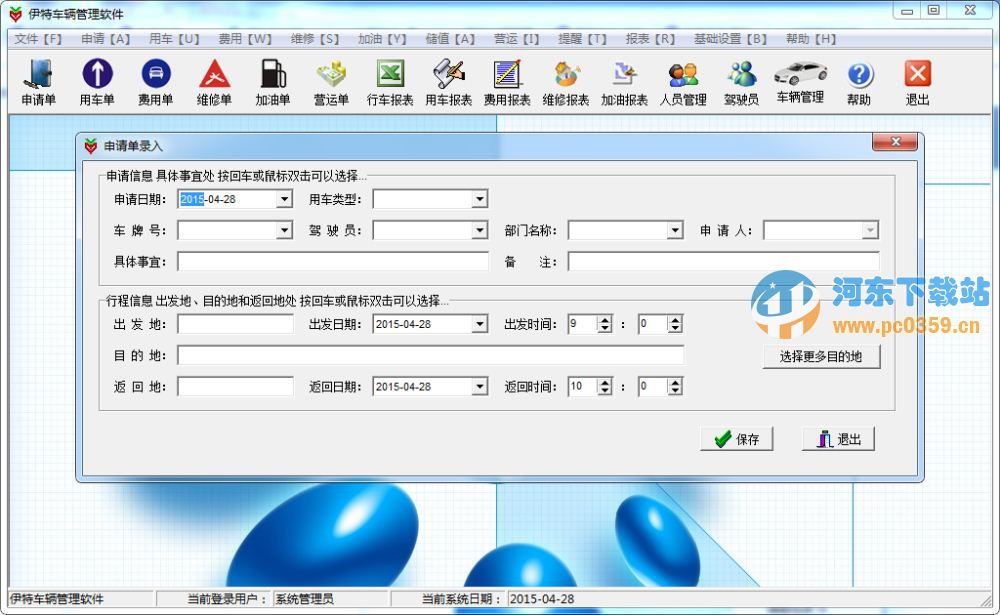Viewport: 1000px width, 615px height.
Task: Open the 维修单 tool
Action: click(x=215, y=80)
